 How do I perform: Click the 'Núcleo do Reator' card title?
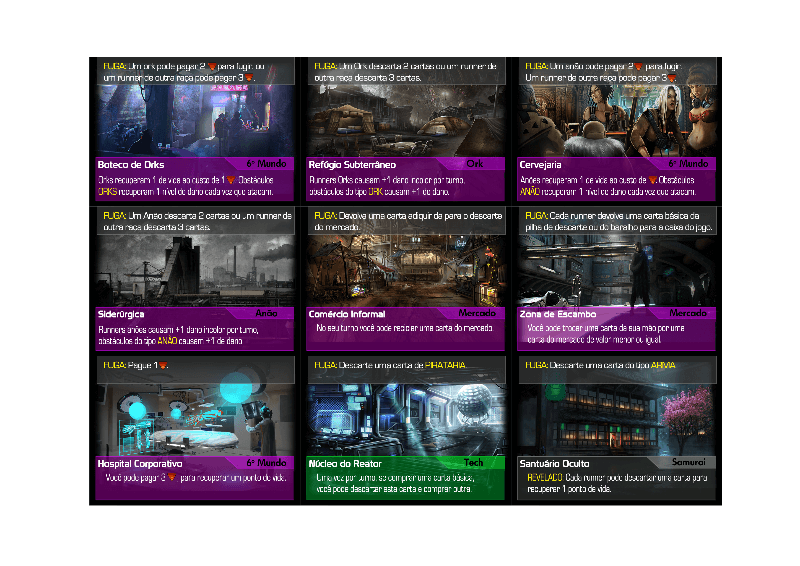(x=345, y=464)
